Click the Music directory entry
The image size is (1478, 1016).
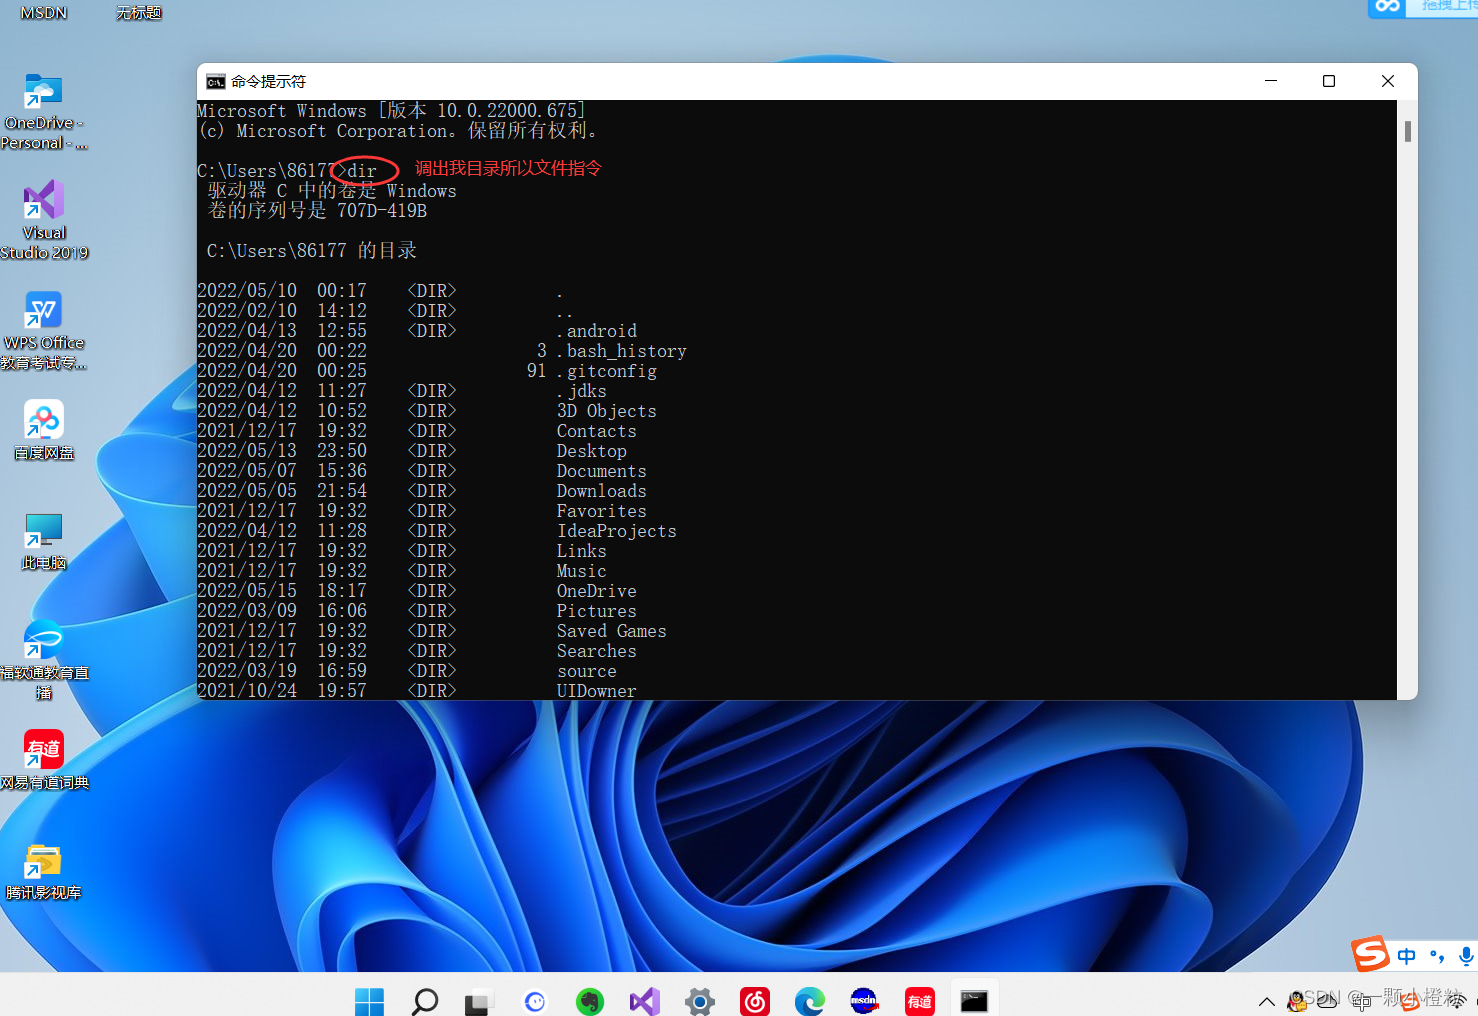coord(582,571)
